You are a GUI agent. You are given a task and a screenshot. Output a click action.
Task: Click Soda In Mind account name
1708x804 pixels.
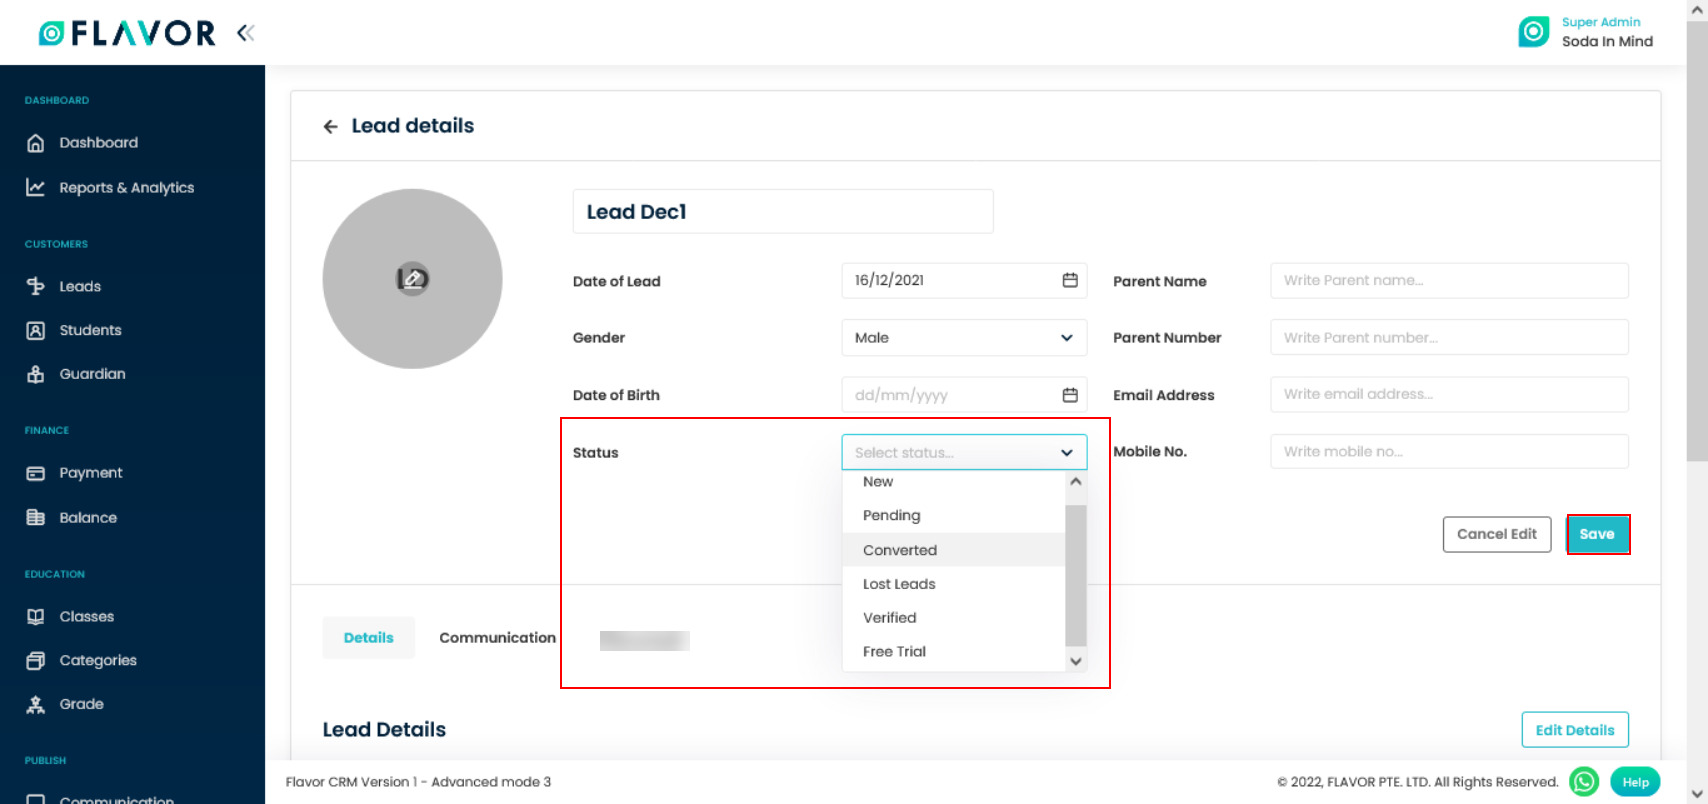(x=1607, y=41)
